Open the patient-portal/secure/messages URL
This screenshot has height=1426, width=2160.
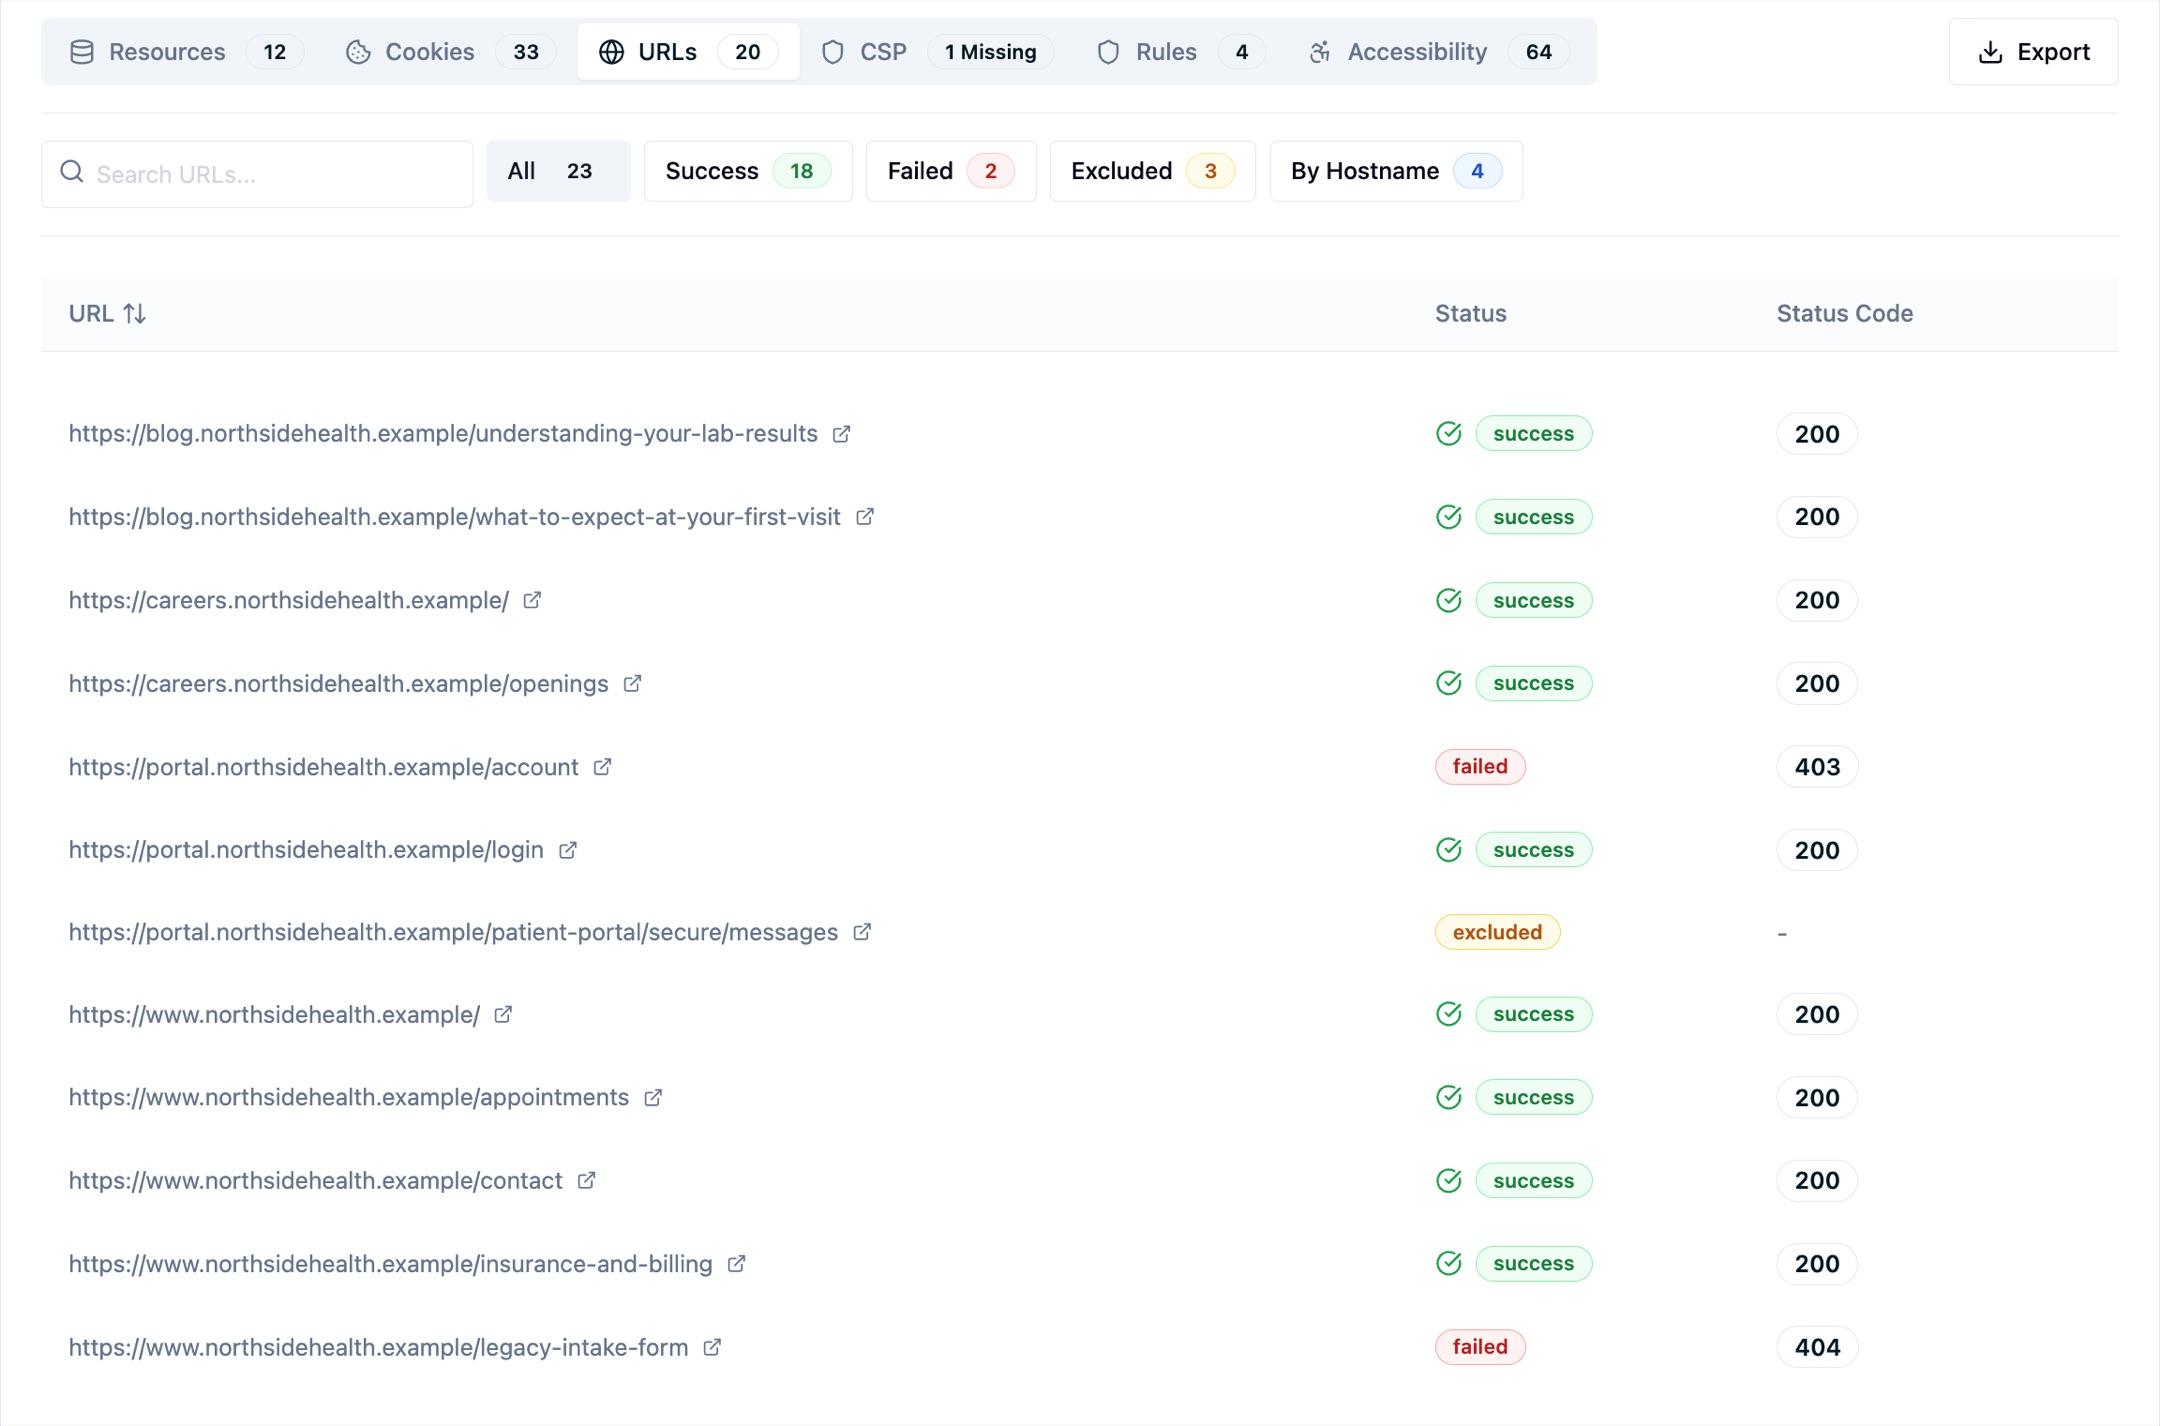point(453,932)
